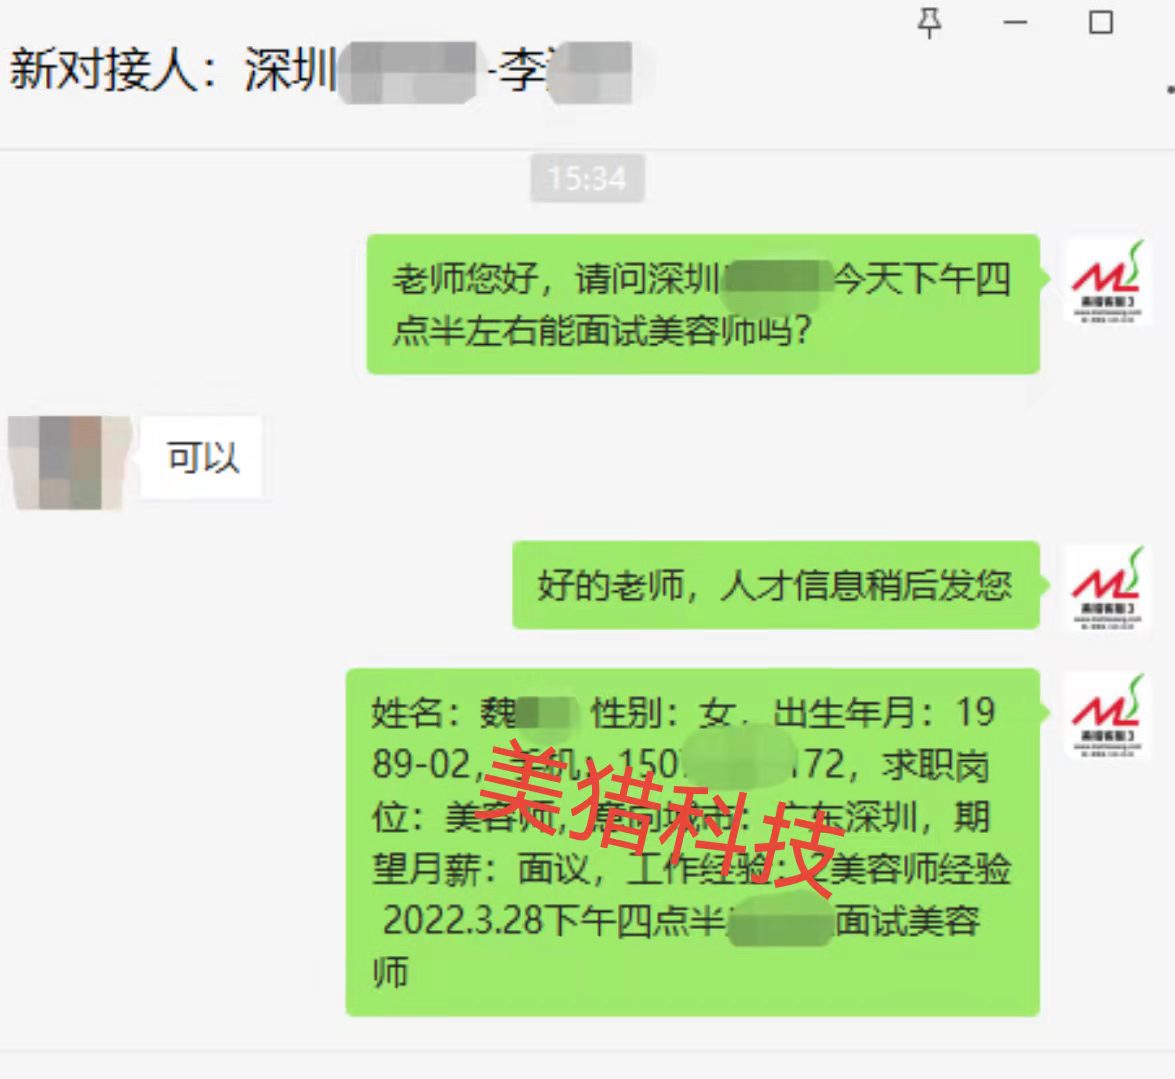Click the blurred company name in the first message
The image size is (1175, 1079).
[776, 280]
